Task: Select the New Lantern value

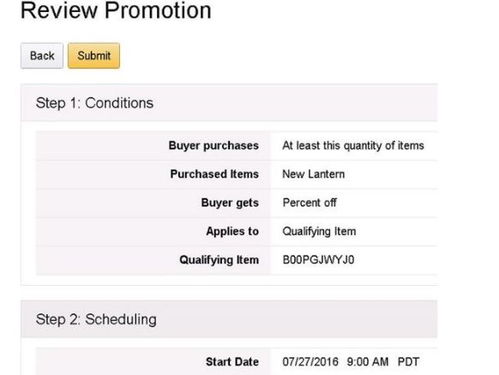Action: [313, 174]
